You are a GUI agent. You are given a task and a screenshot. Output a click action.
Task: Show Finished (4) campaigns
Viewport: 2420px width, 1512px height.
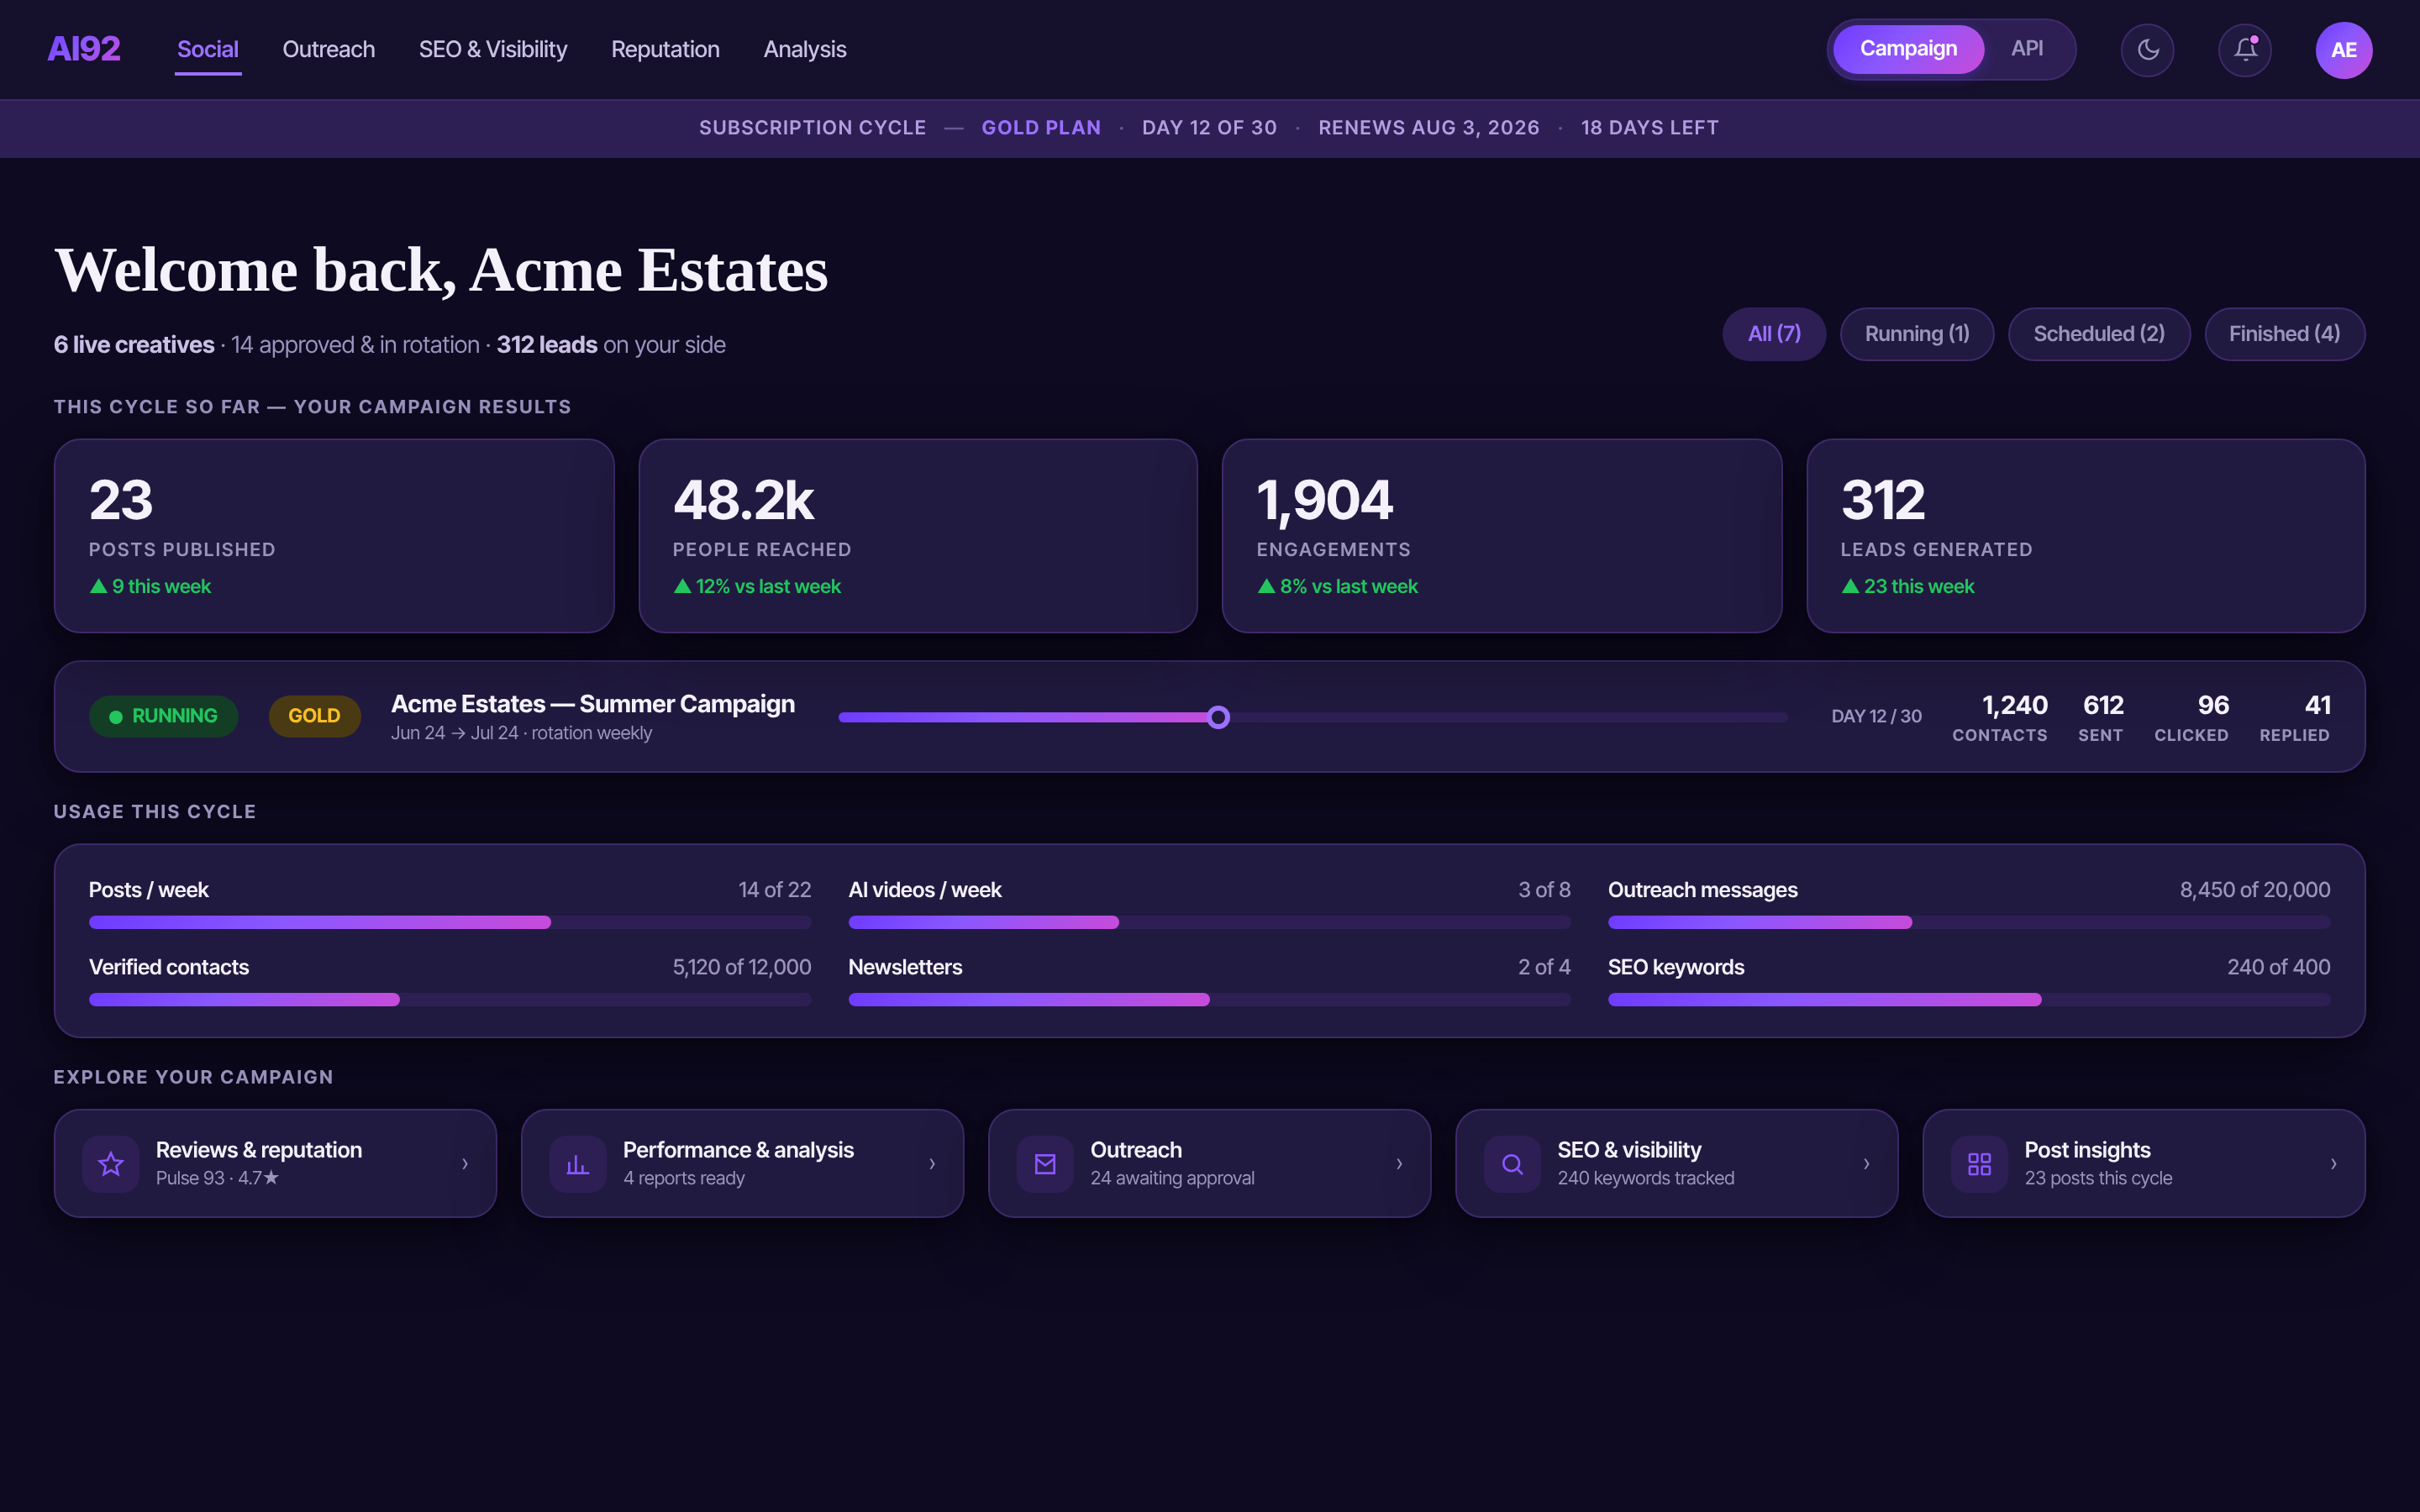2284,334
